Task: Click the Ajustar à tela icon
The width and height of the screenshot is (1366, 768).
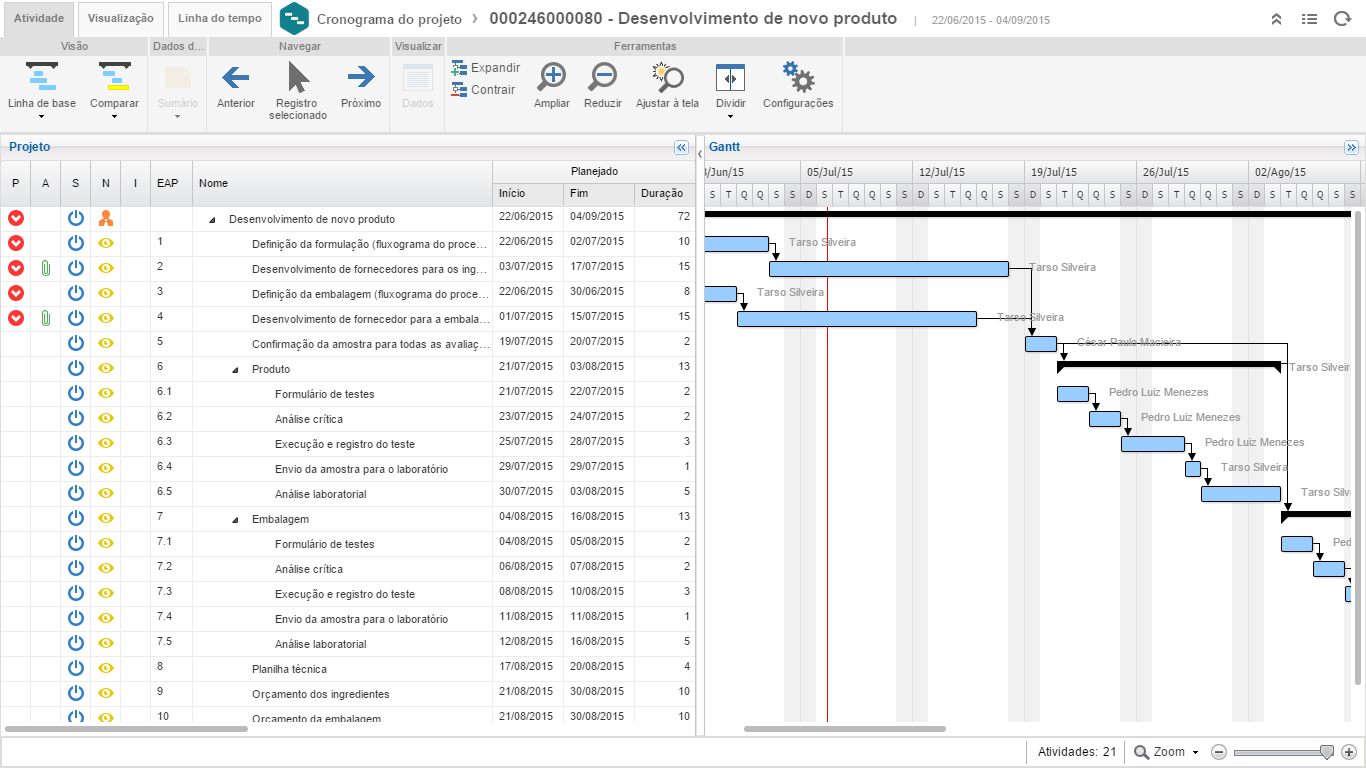Action: (x=667, y=77)
